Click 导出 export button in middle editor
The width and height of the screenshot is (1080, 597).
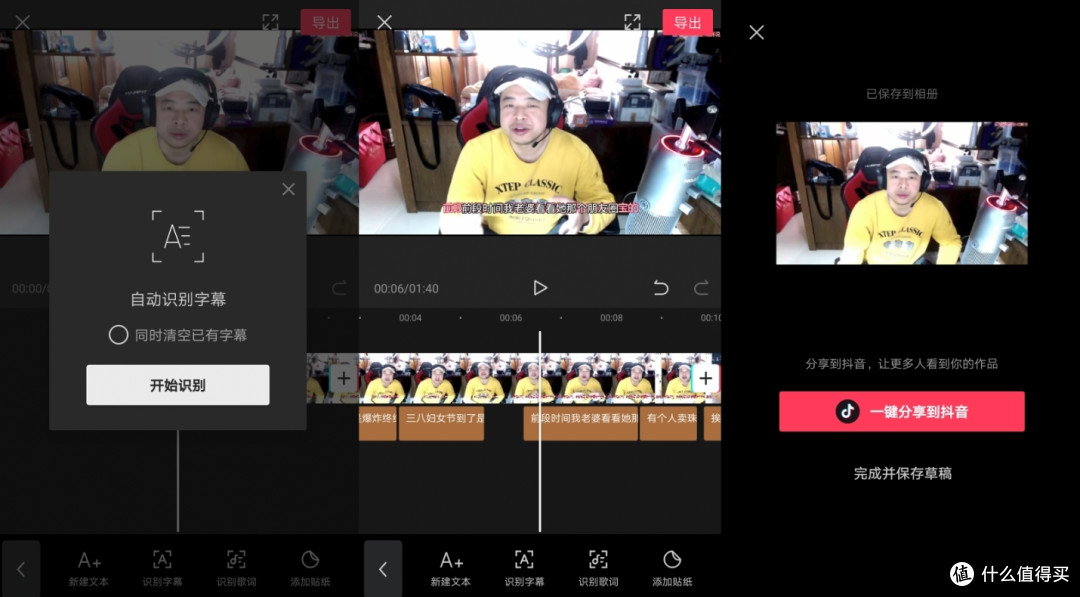click(x=687, y=23)
